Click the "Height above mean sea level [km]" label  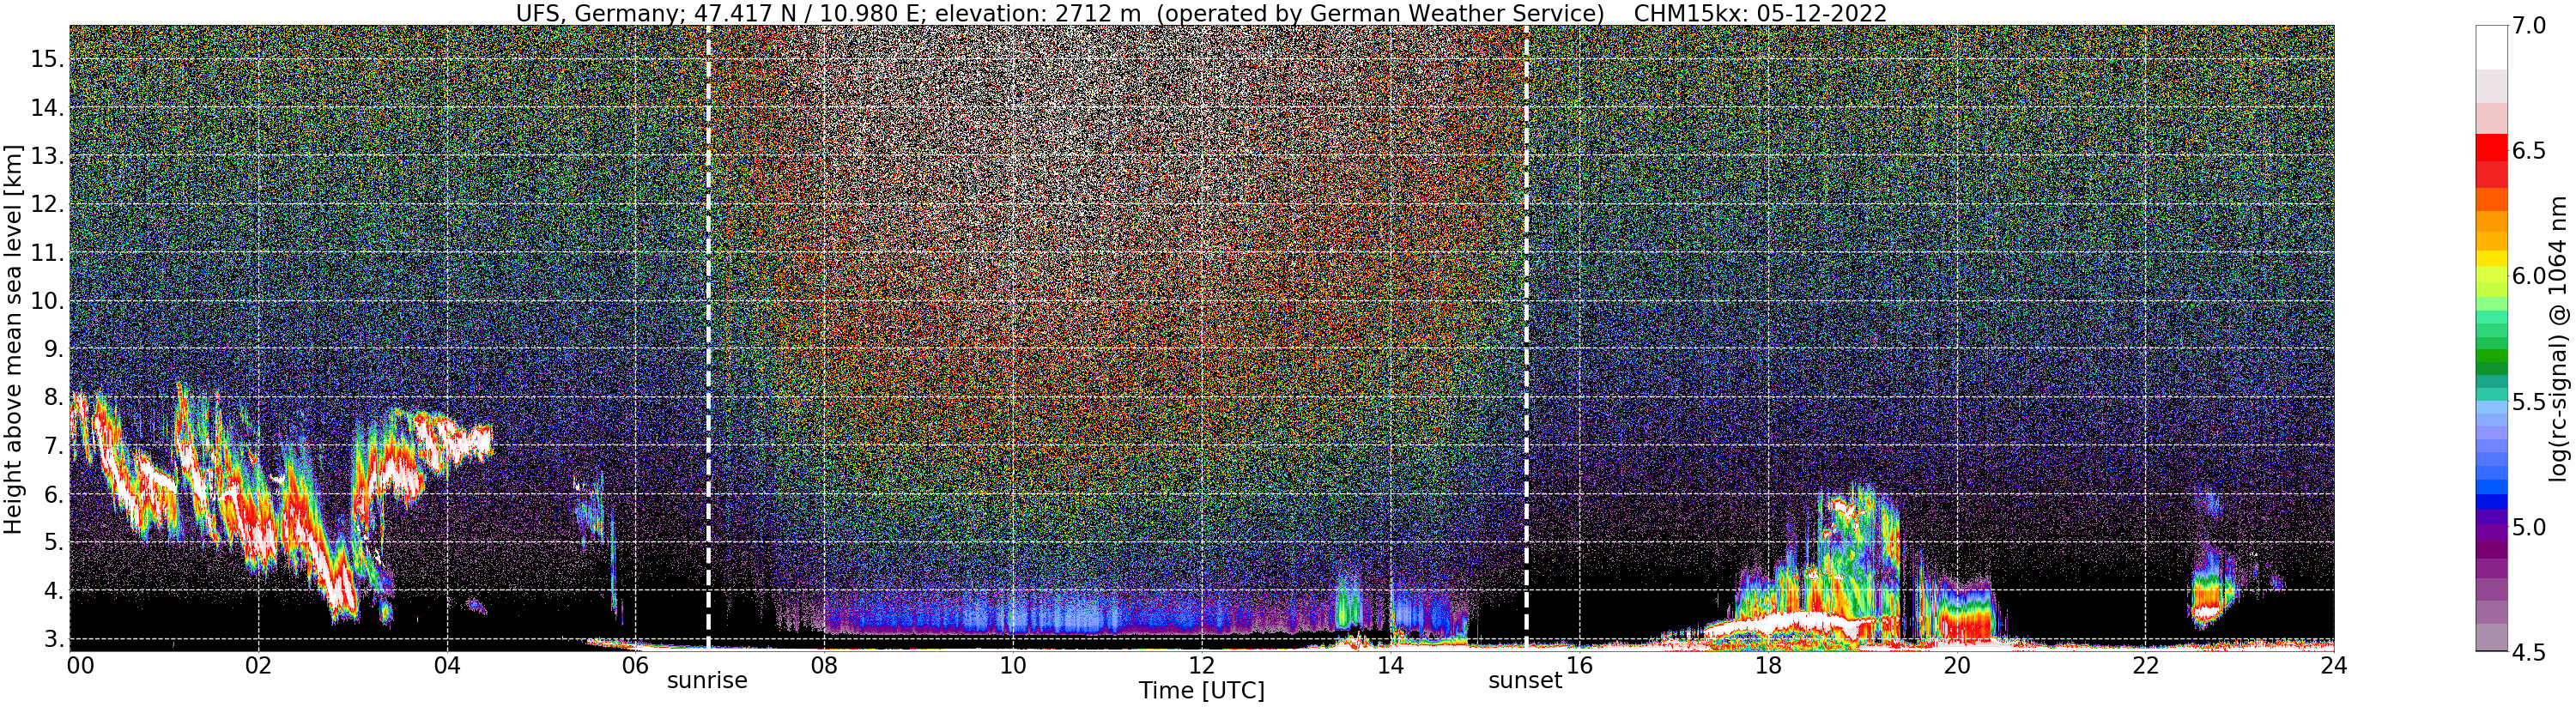[13, 338]
